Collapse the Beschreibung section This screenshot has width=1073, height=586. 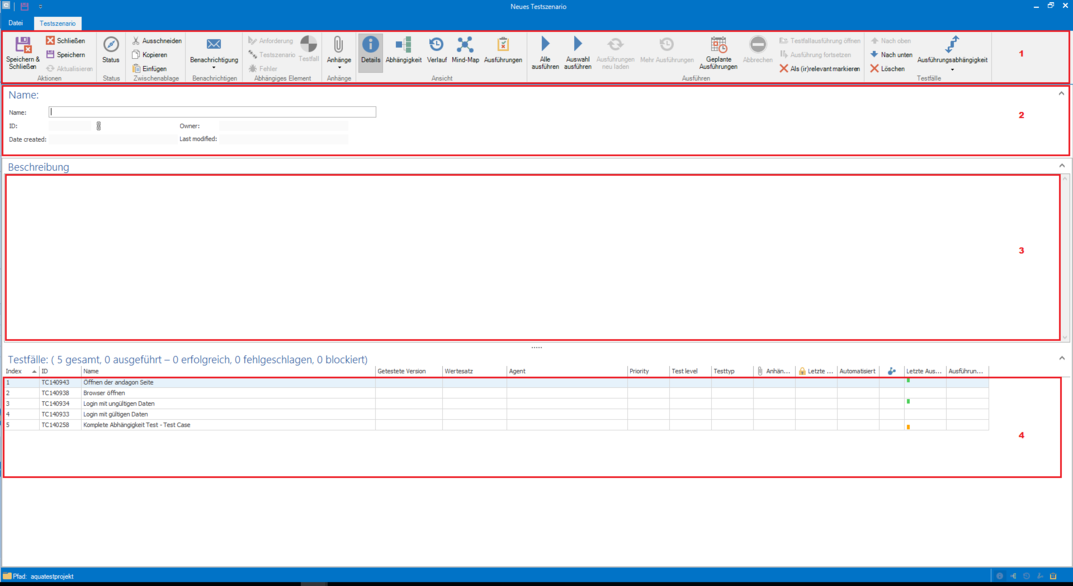click(1062, 166)
